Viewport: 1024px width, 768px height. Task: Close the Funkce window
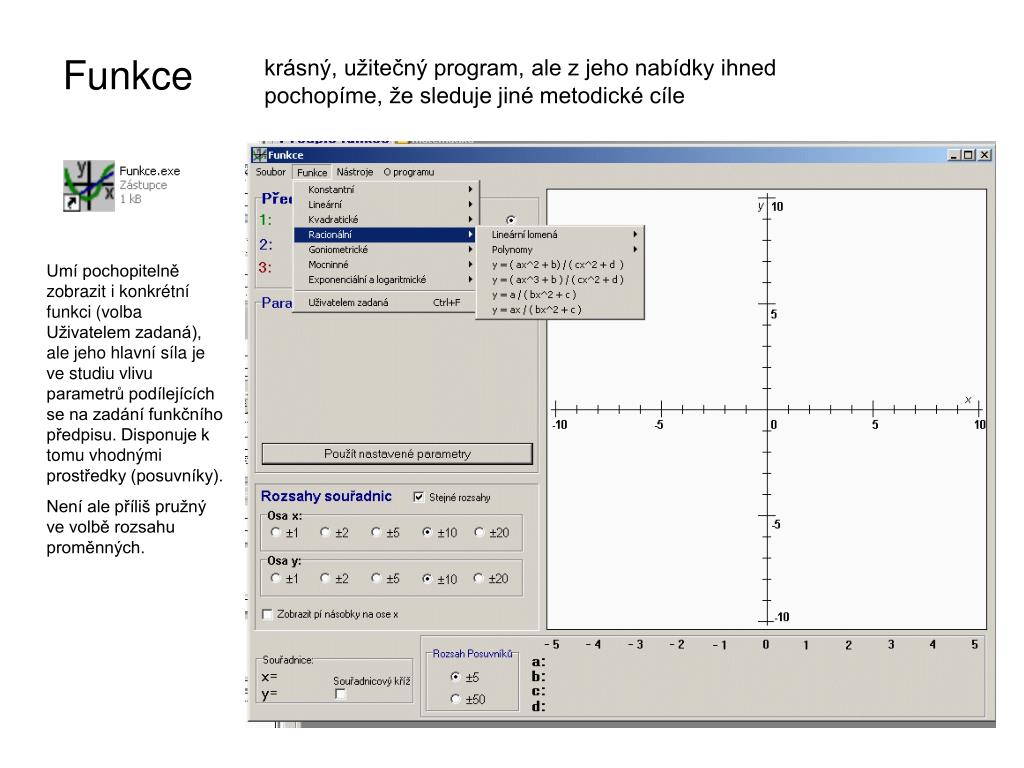point(985,155)
